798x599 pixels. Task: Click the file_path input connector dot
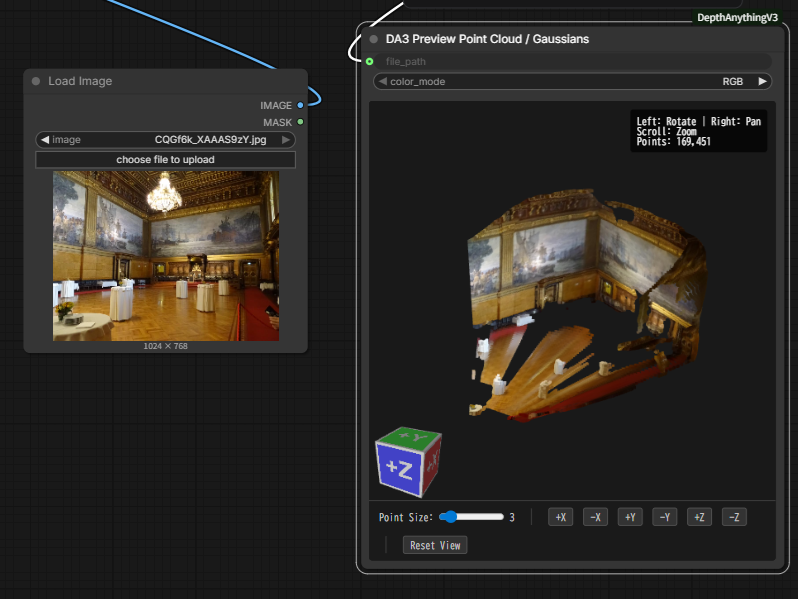pos(370,61)
